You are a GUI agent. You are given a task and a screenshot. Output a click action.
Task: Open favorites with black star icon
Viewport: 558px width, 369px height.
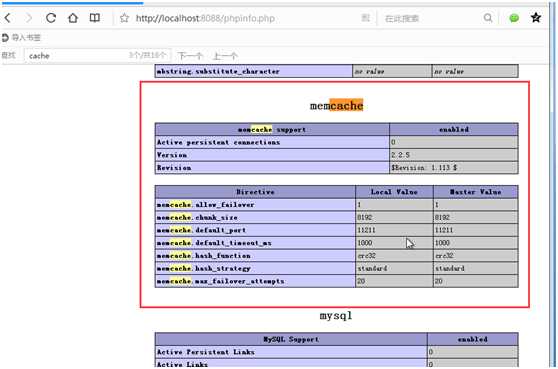[x=536, y=17]
